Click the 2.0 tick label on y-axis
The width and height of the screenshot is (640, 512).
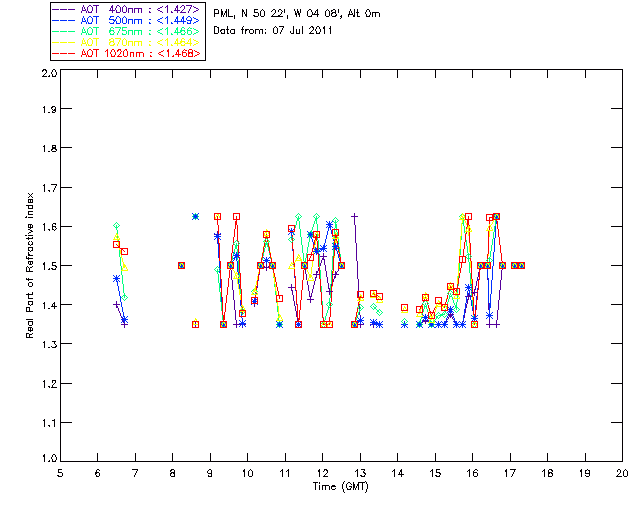47,73
